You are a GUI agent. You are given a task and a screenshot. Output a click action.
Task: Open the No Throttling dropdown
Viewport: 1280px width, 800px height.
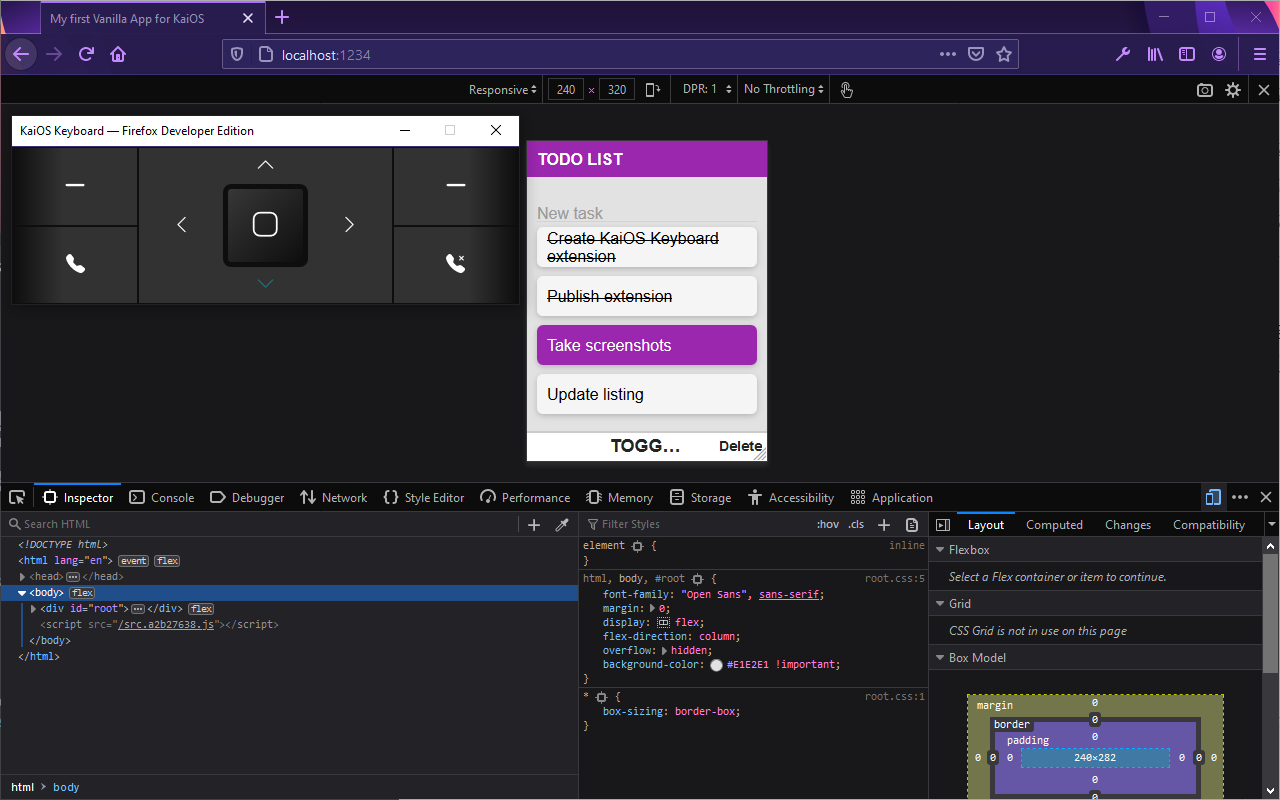point(784,89)
